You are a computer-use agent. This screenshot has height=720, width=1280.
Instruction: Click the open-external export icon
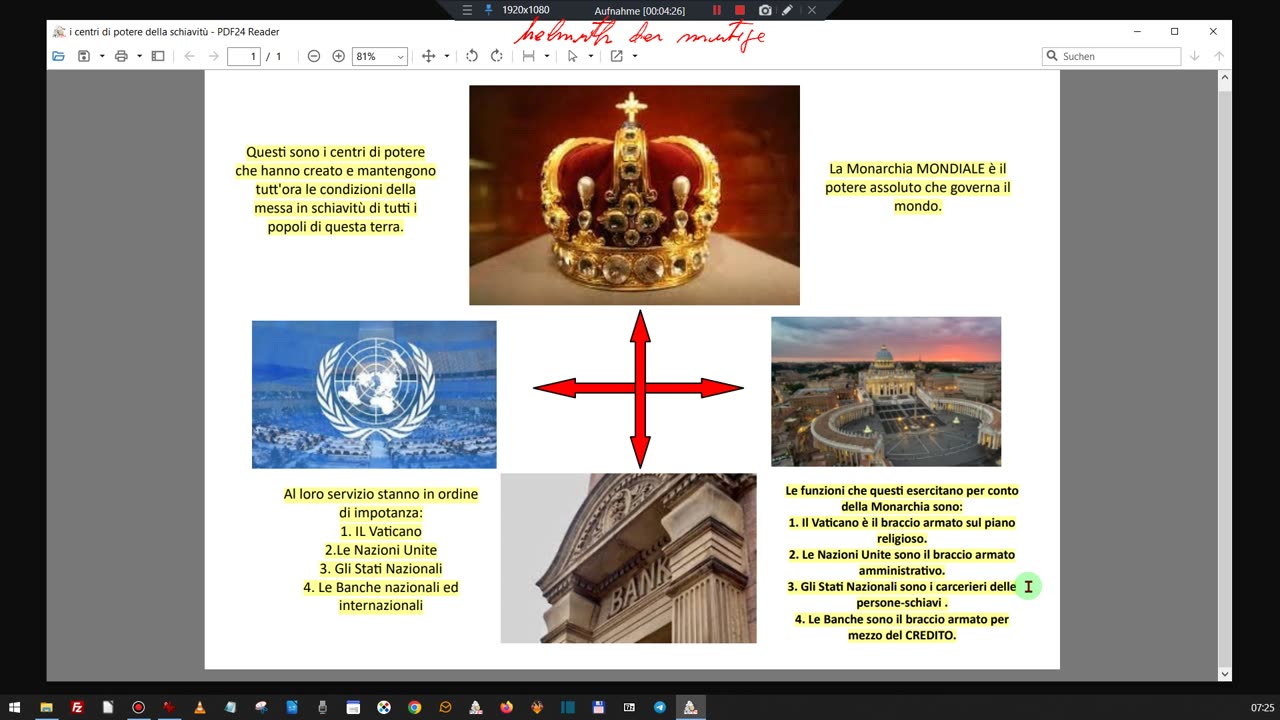(x=616, y=56)
